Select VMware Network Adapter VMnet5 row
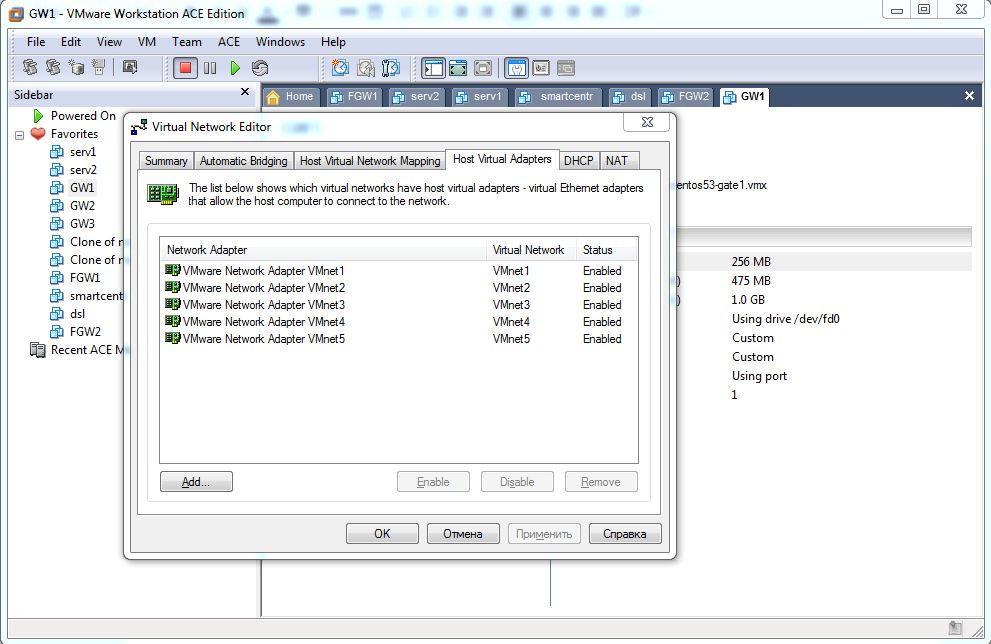Image resolution: width=991 pixels, height=644 pixels. click(x=398, y=339)
